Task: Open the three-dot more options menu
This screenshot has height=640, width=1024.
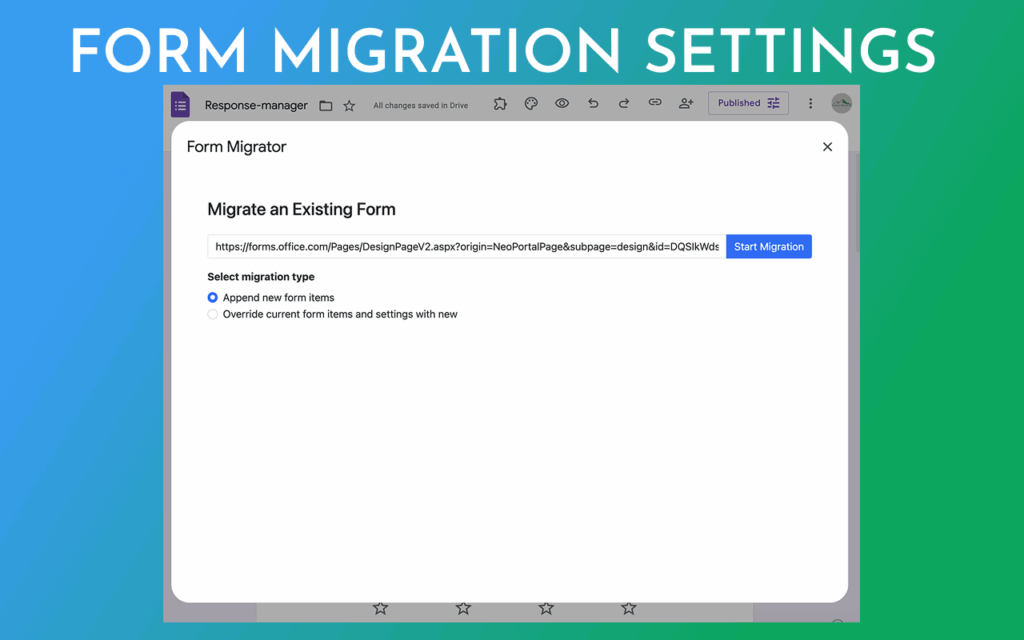Action: 810,103
